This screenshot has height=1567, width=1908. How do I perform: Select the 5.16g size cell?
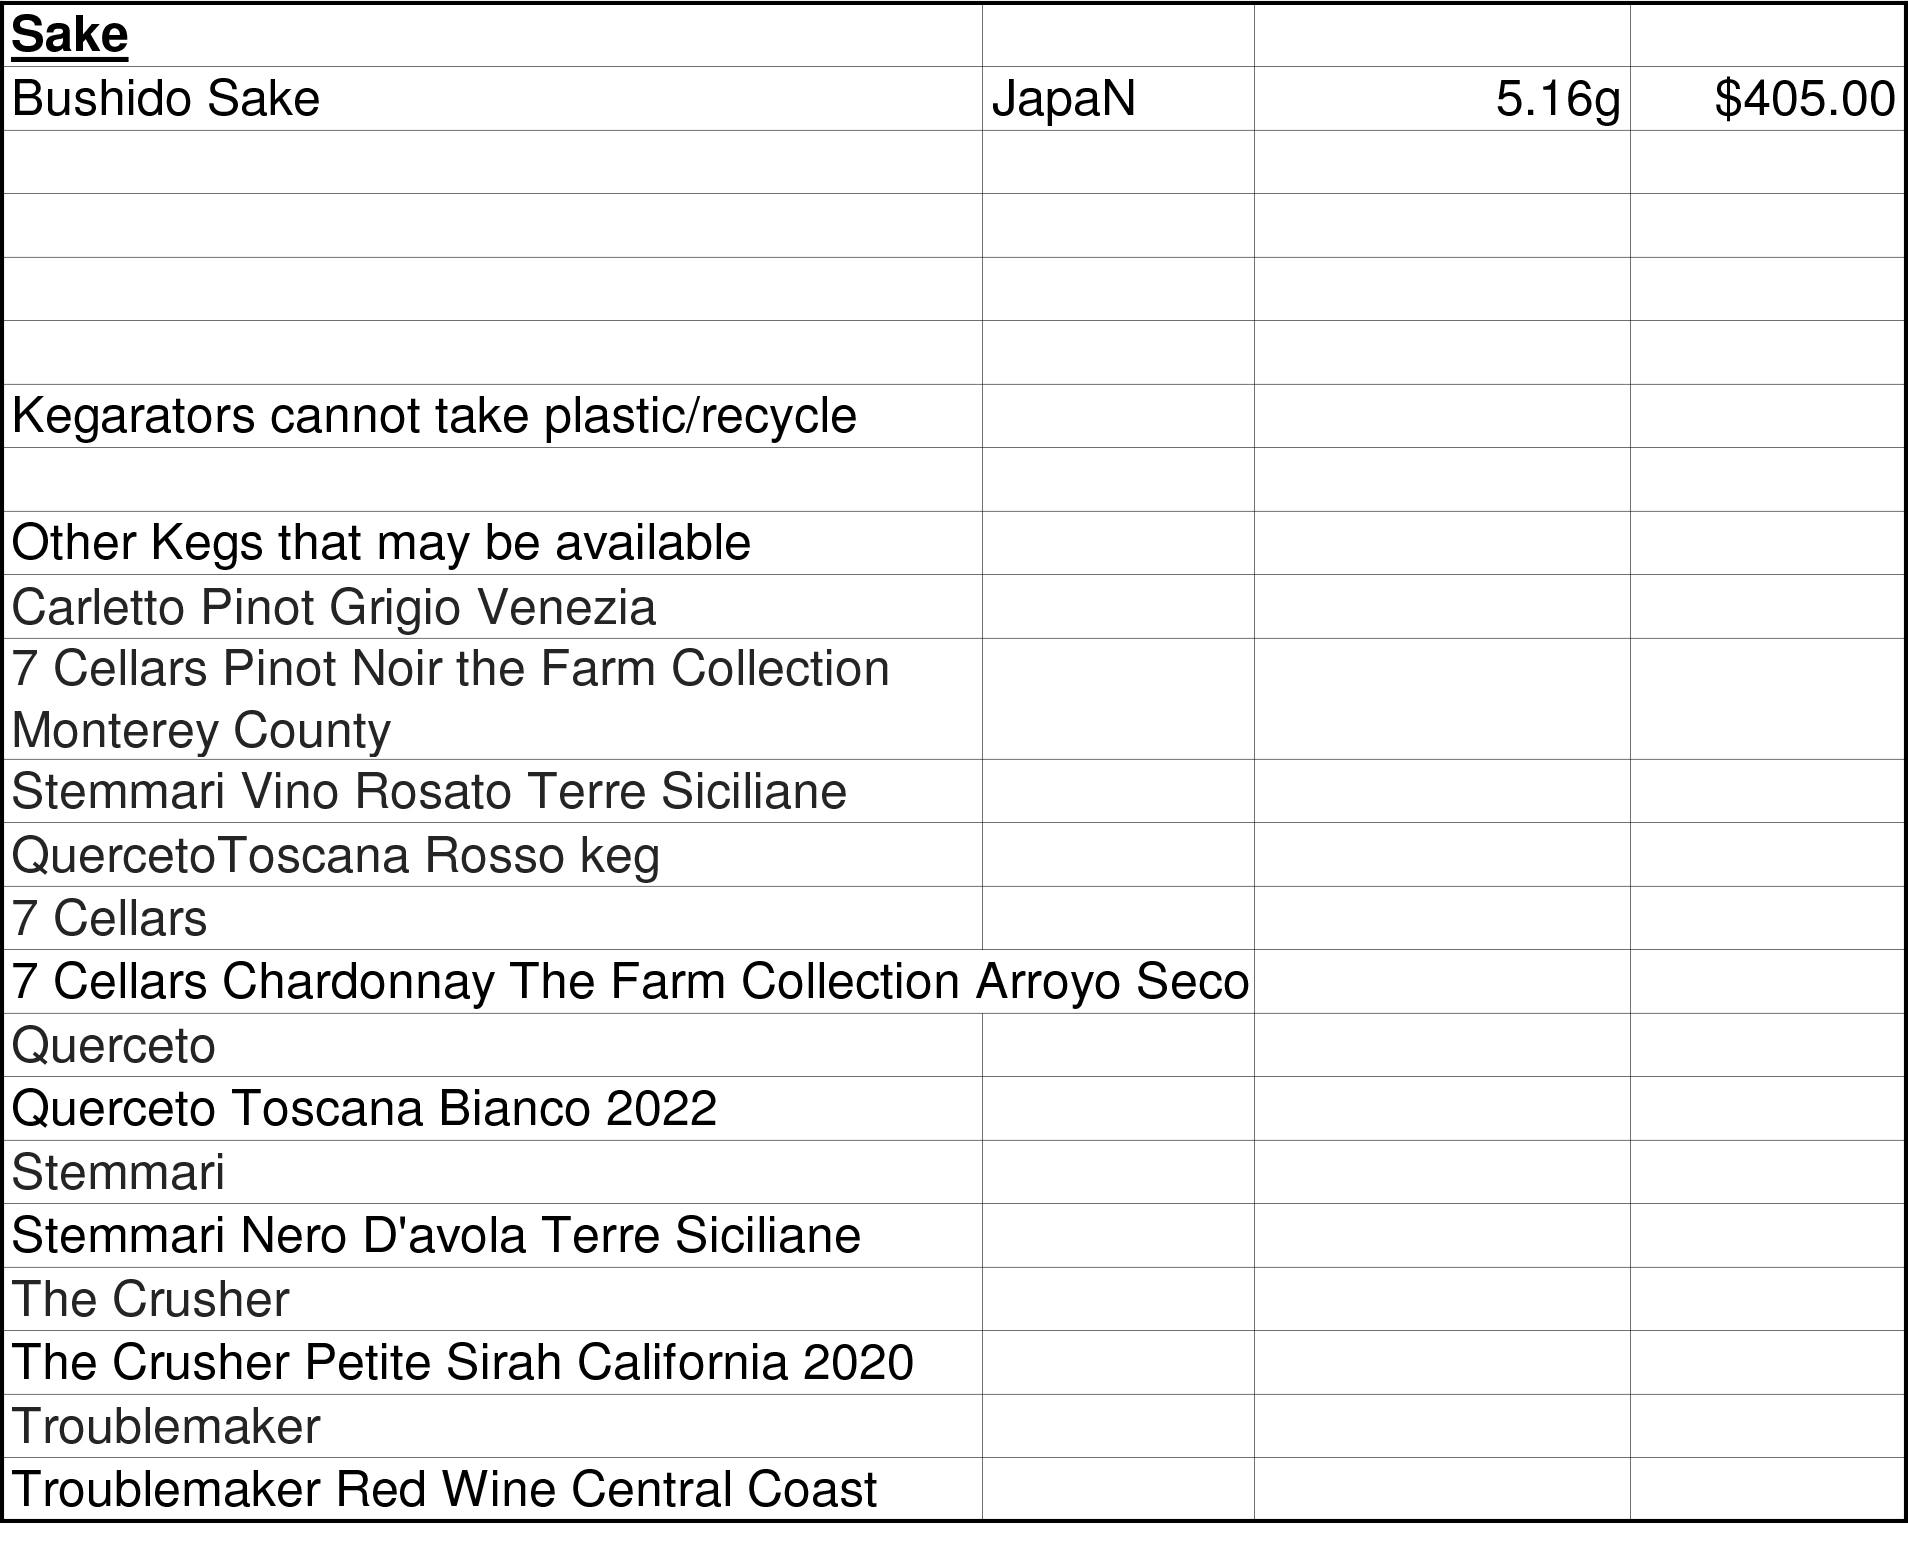[1557, 99]
